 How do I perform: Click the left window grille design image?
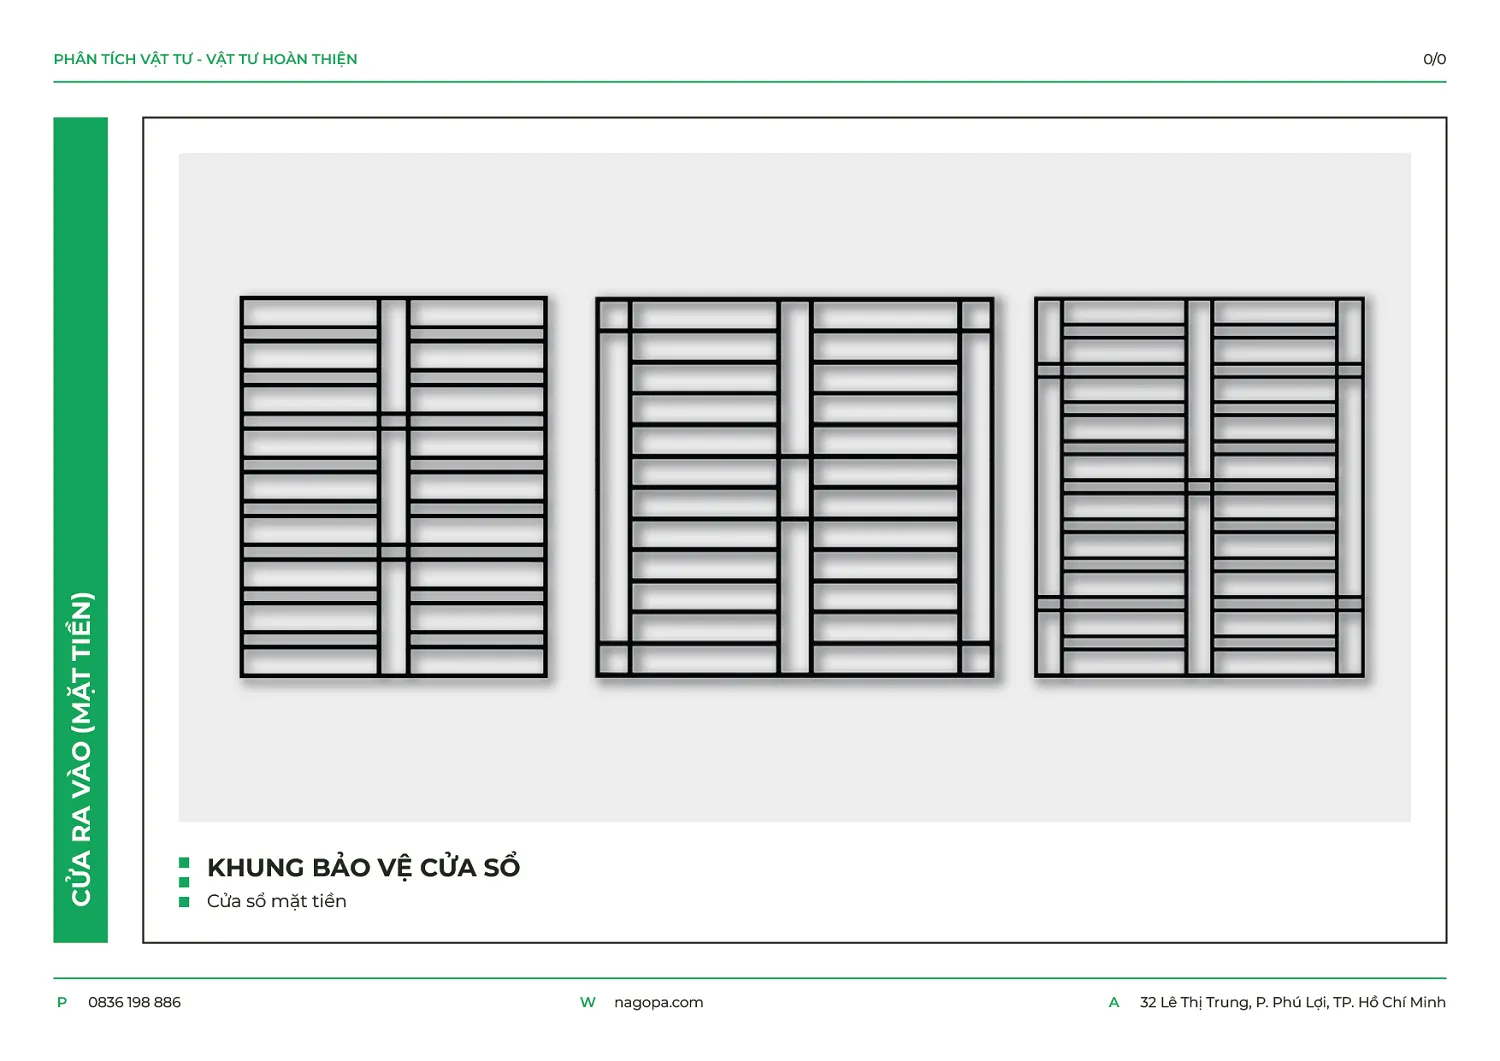tap(393, 487)
